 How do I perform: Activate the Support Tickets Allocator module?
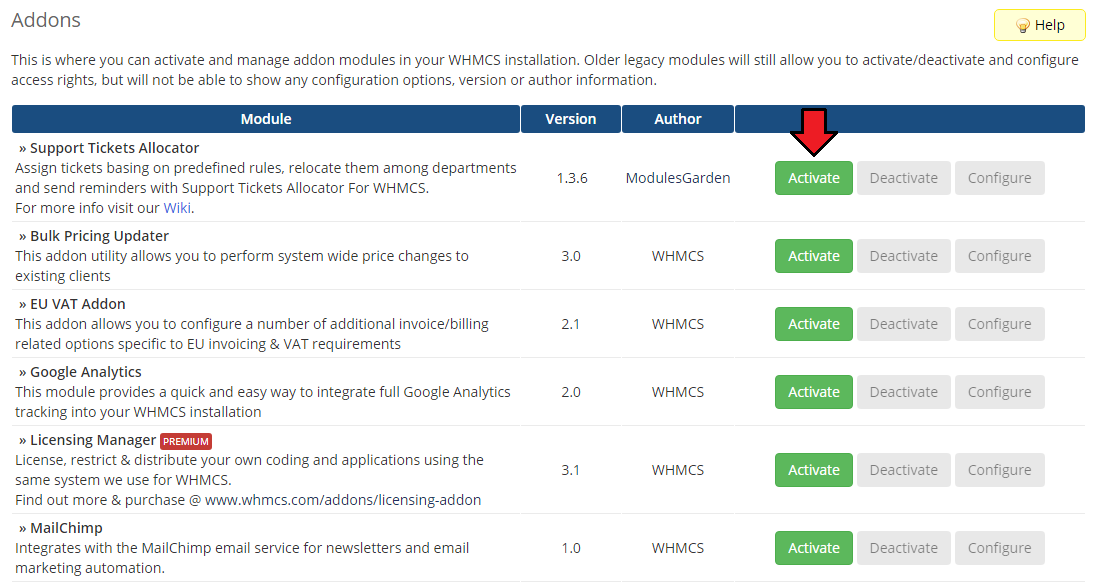[814, 178]
